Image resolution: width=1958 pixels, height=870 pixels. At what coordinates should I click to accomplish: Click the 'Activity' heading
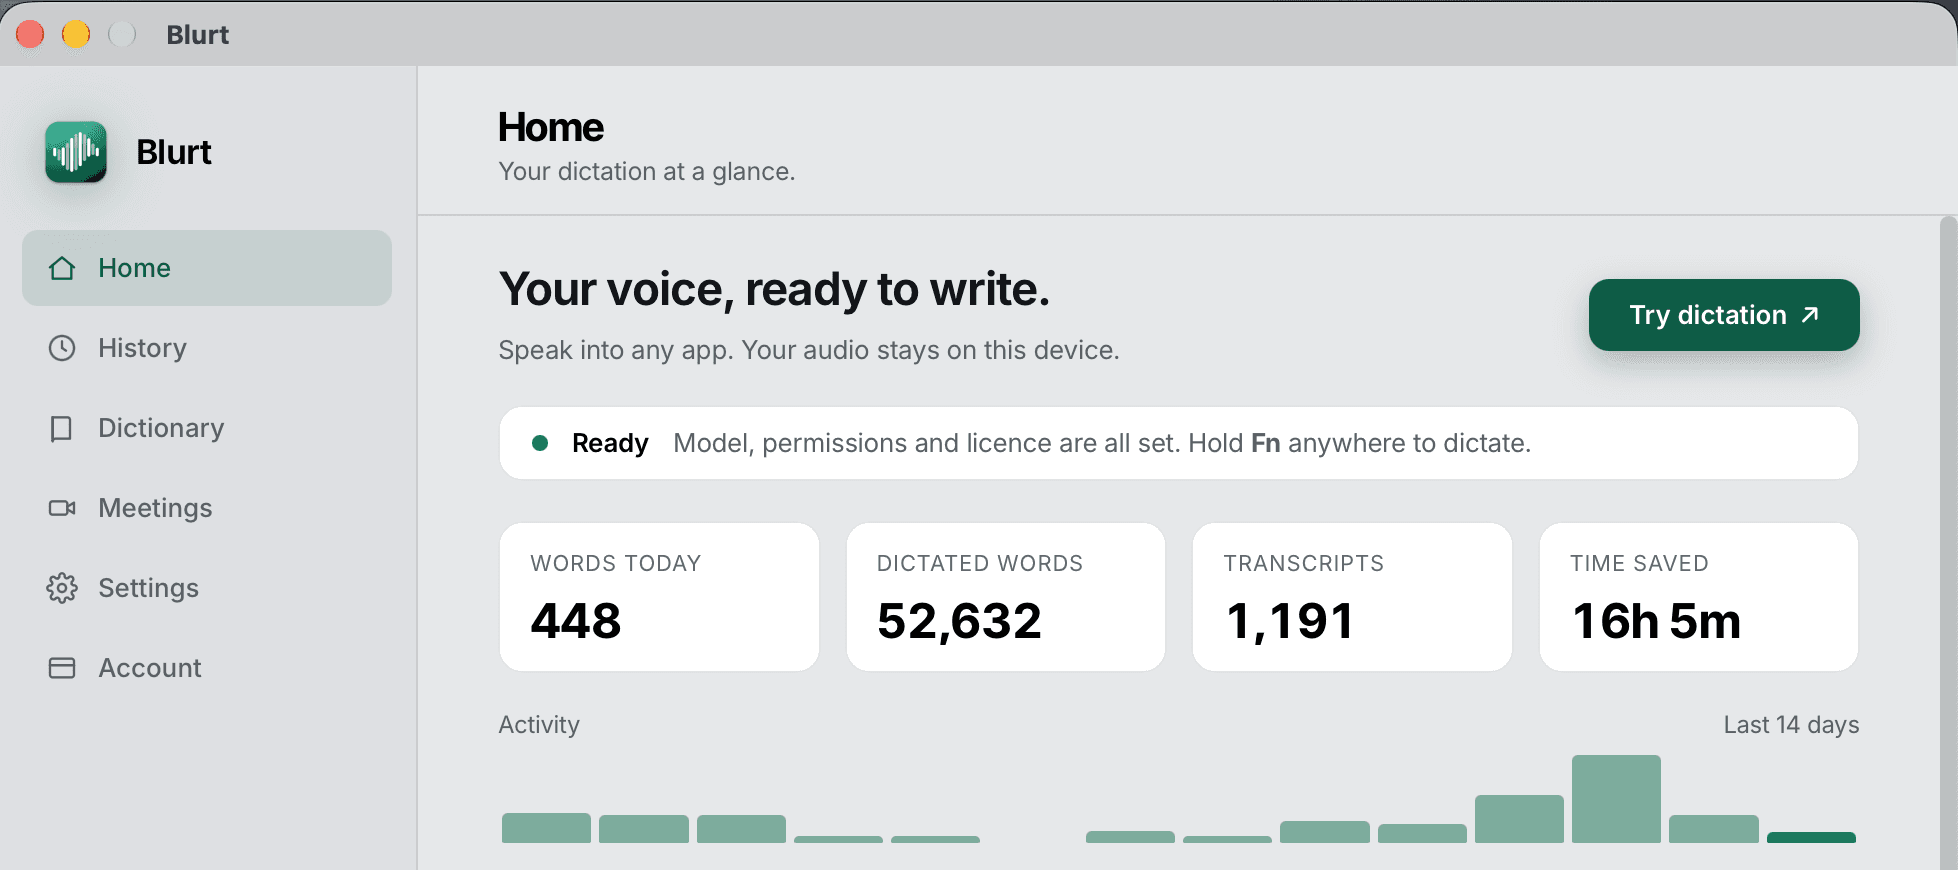click(x=539, y=725)
